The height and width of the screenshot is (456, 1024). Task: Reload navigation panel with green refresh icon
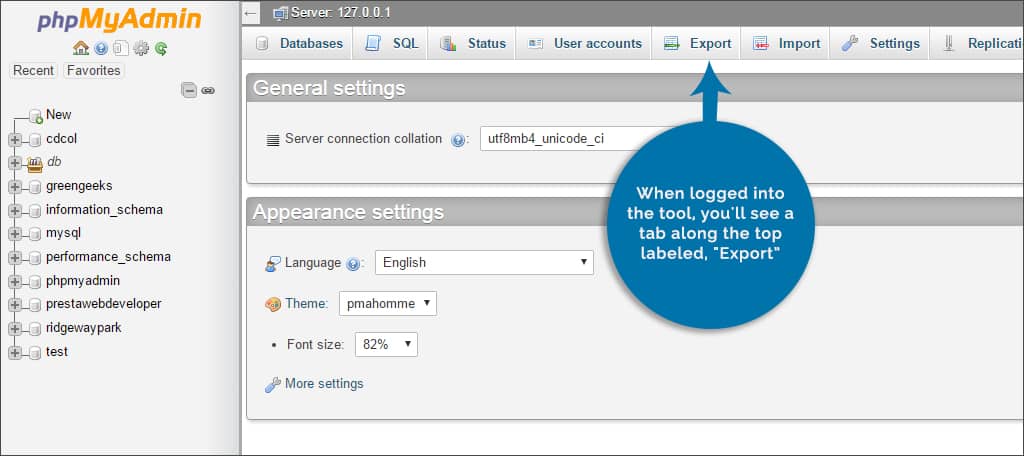[x=160, y=48]
